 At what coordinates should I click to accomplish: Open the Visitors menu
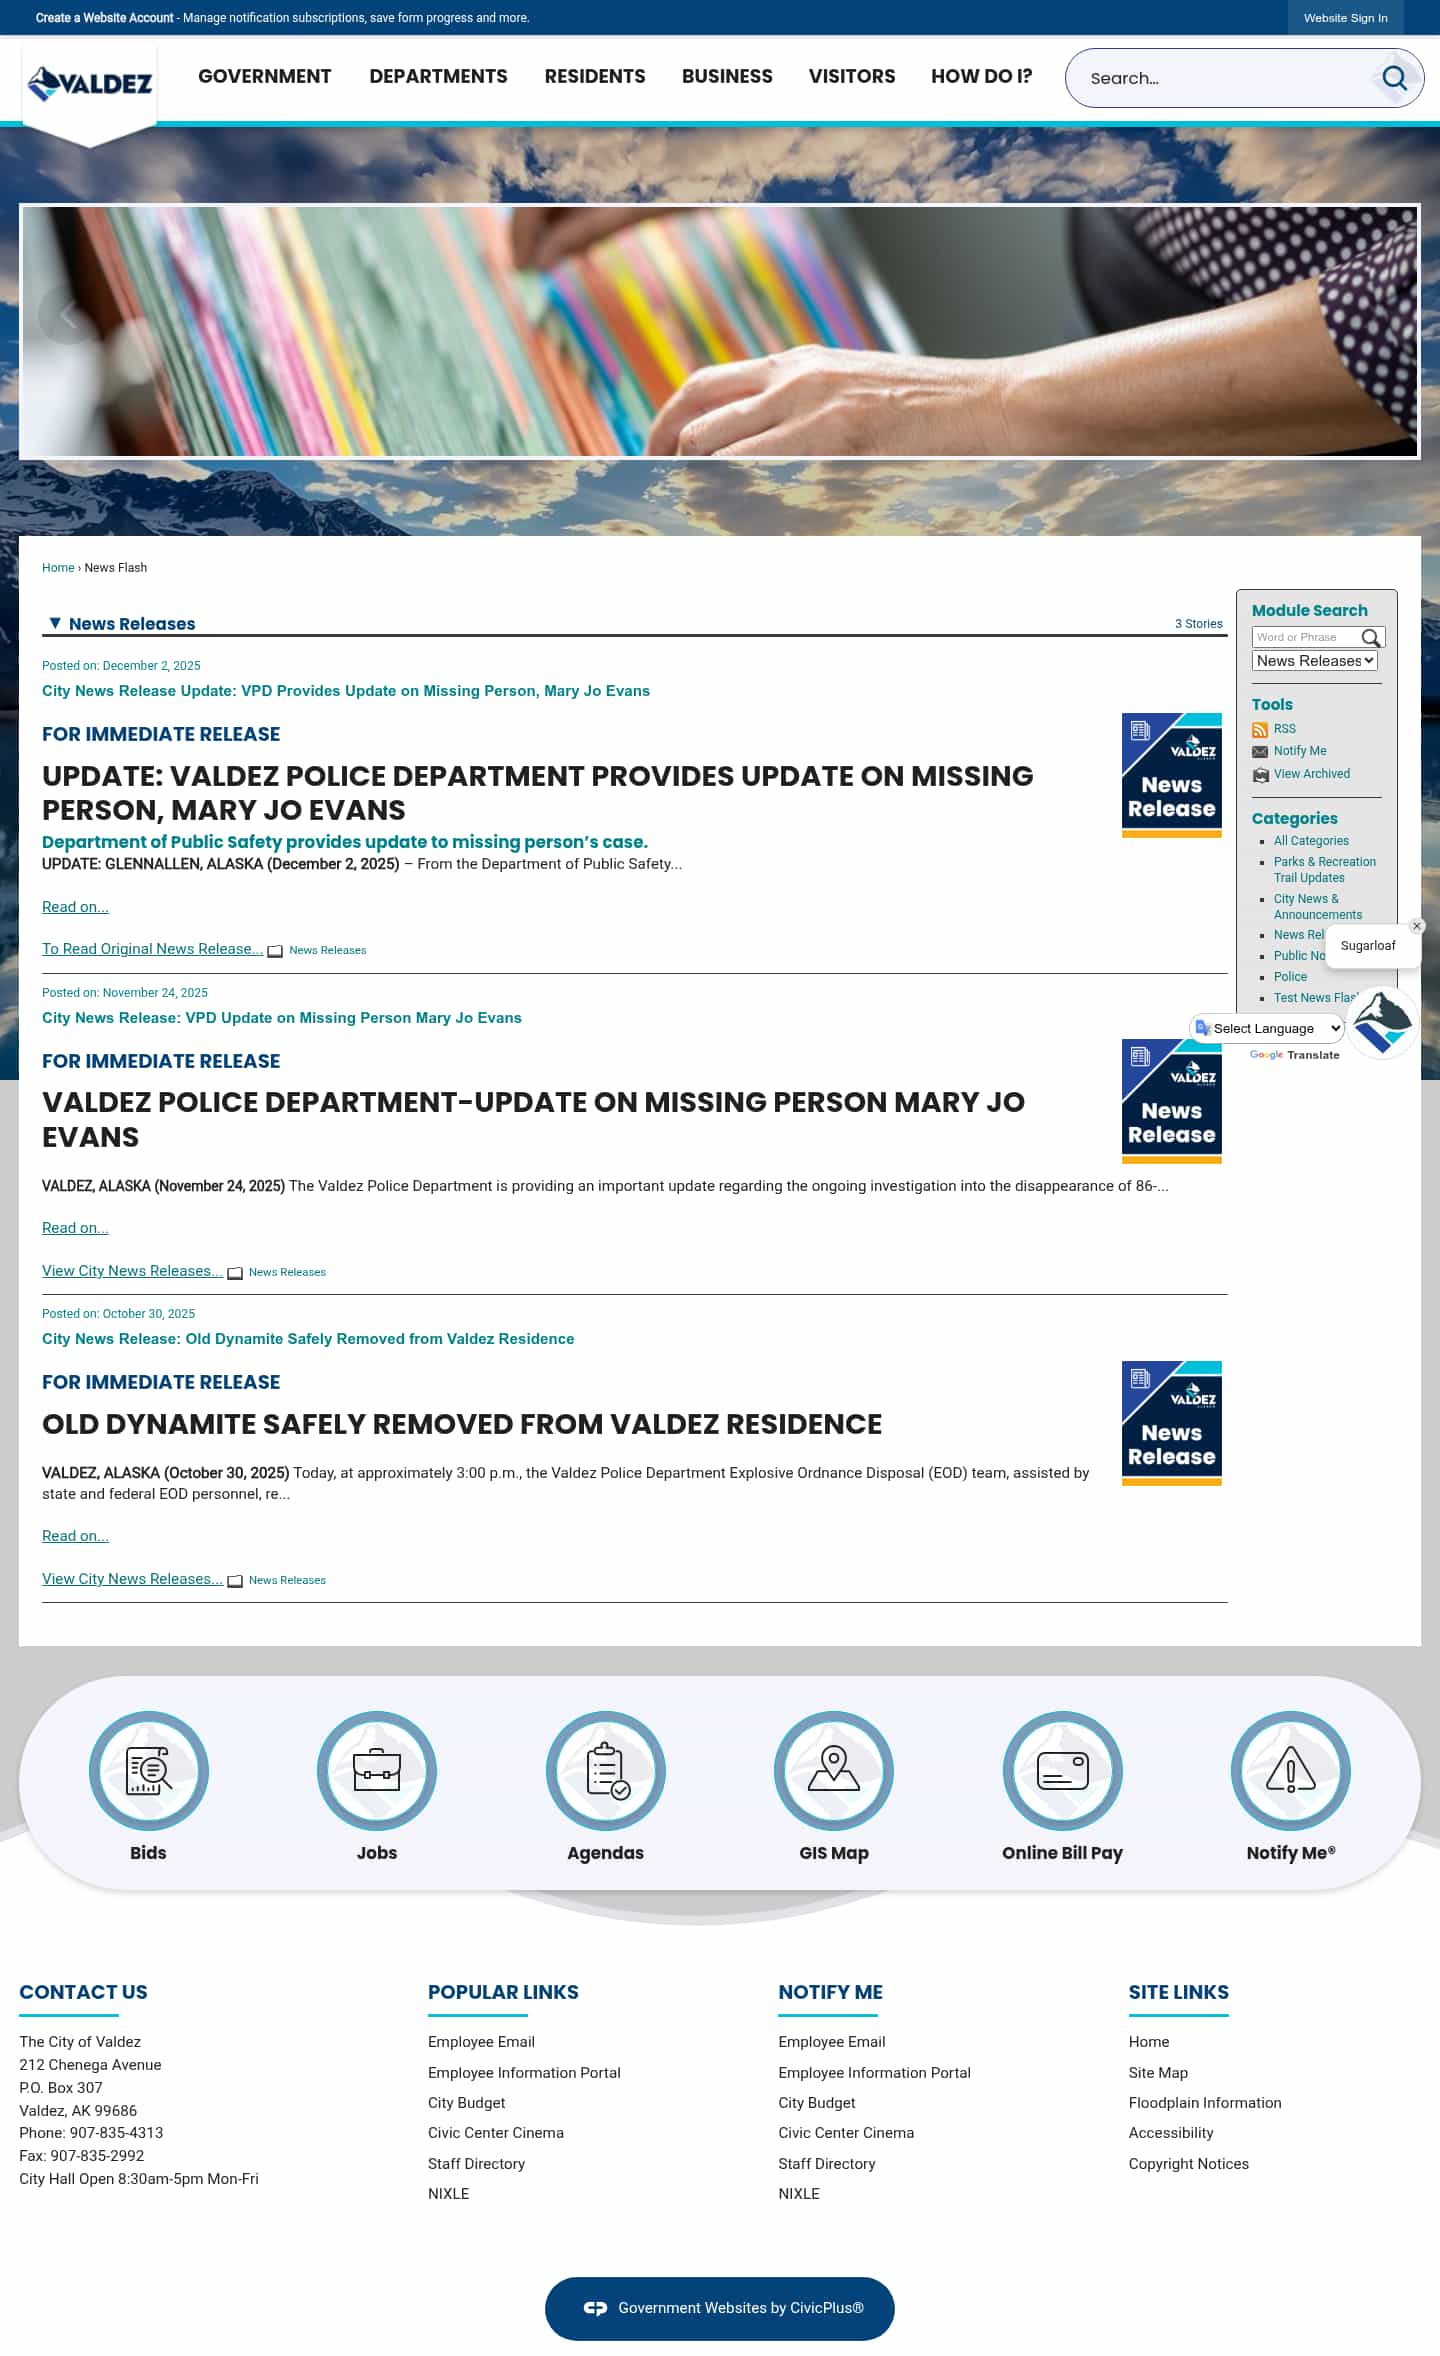852,76
